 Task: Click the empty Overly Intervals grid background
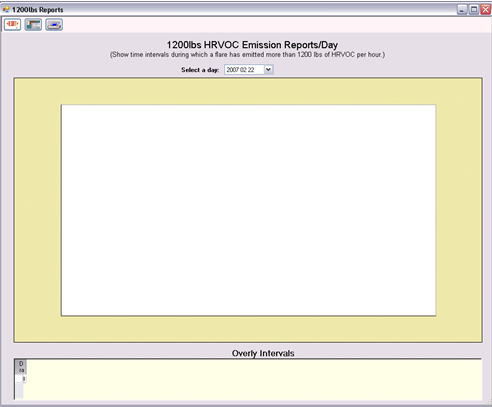[253, 380]
